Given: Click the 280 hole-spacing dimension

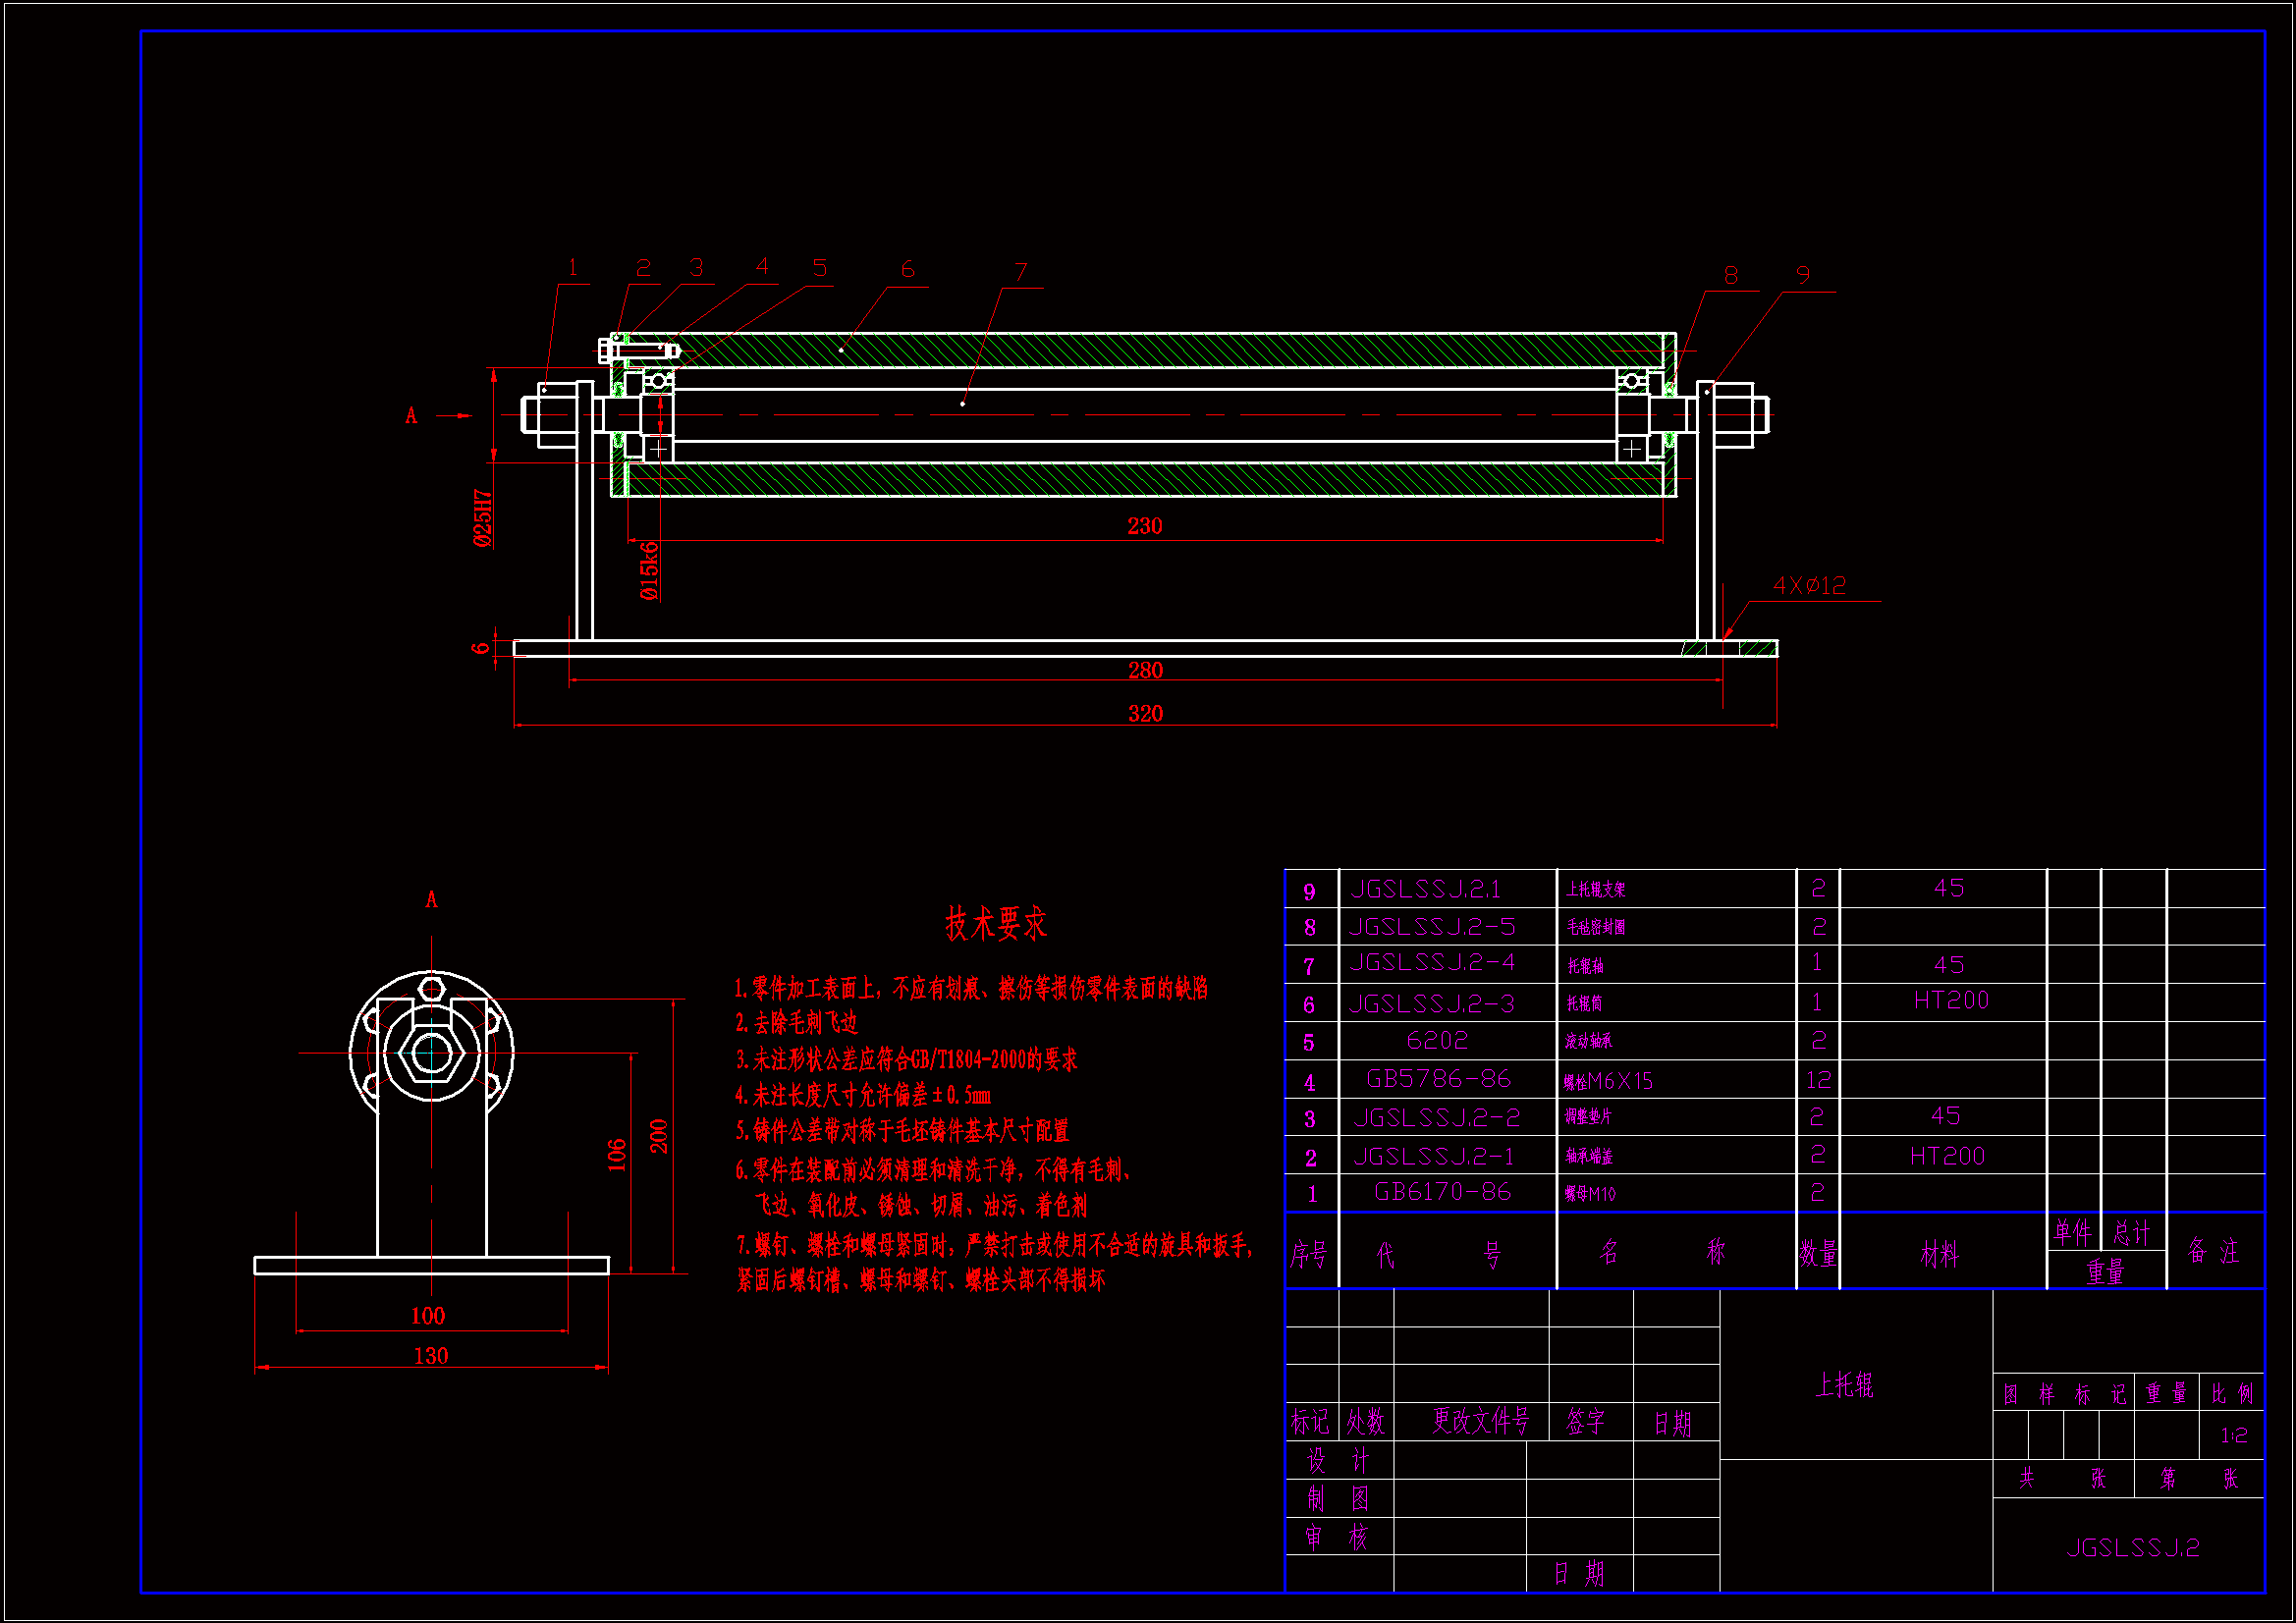Looking at the screenshot, I should click(1145, 670).
